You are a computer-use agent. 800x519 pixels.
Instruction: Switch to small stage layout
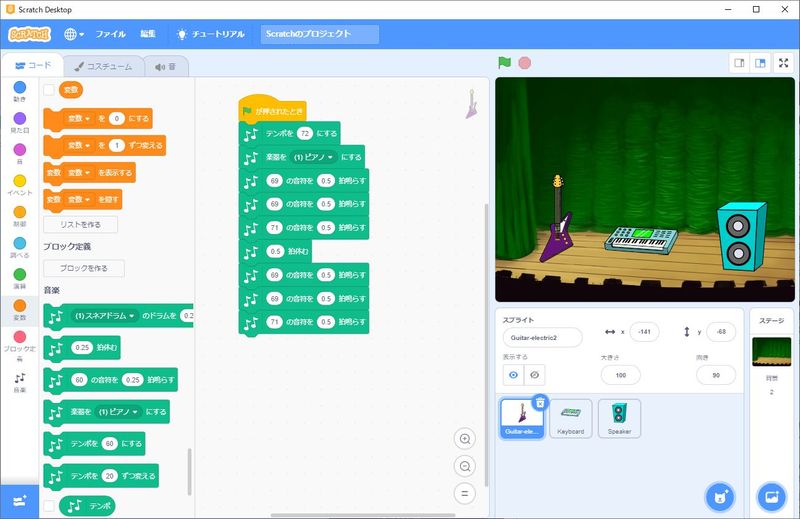click(740, 62)
